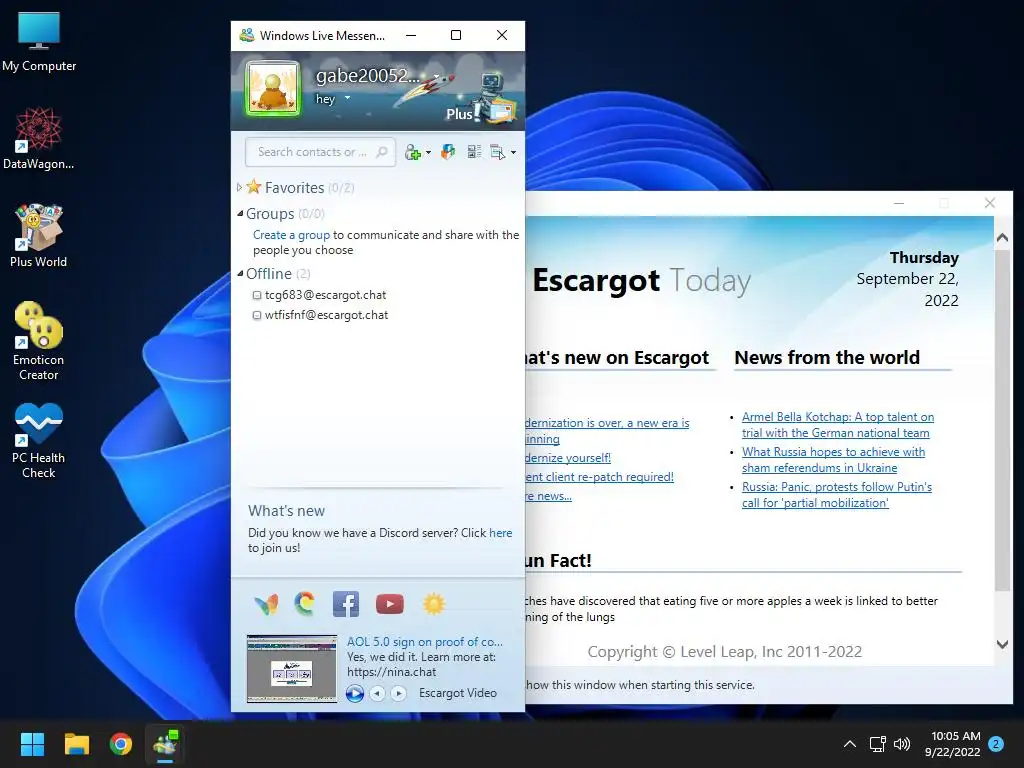Click the Add a contact icon
Viewport: 1024px width, 768px height.
(413, 152)
